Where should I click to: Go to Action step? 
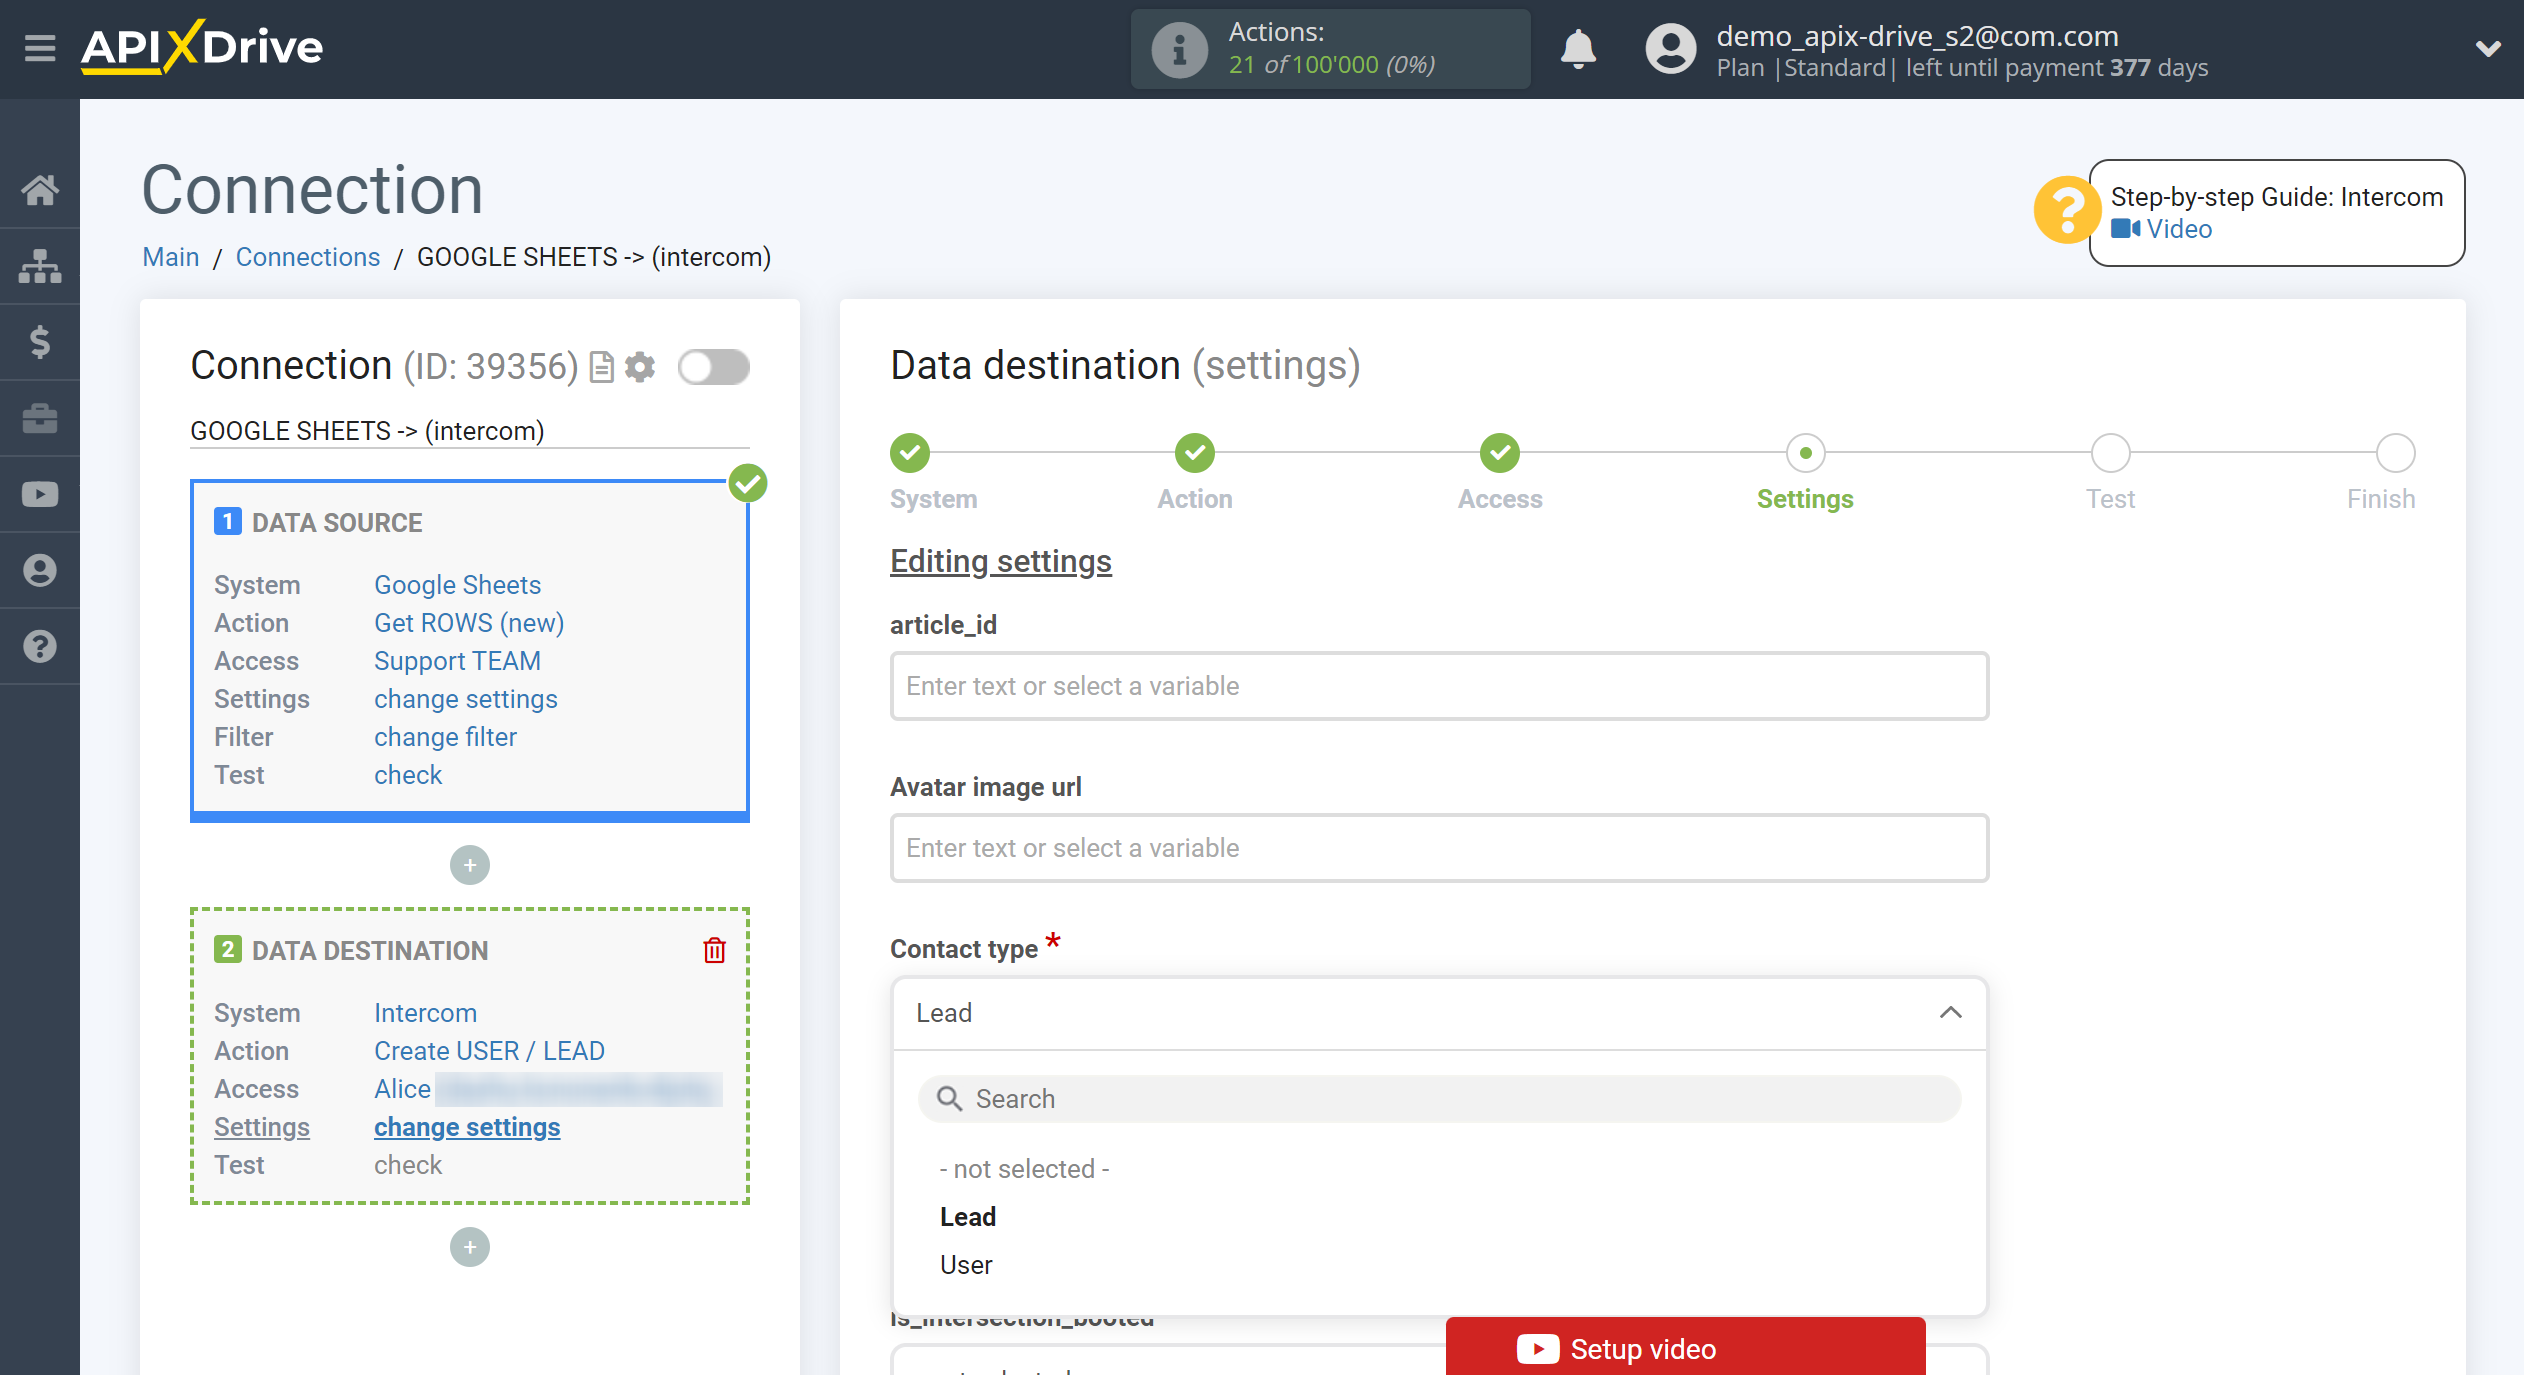pos(1195,453)
